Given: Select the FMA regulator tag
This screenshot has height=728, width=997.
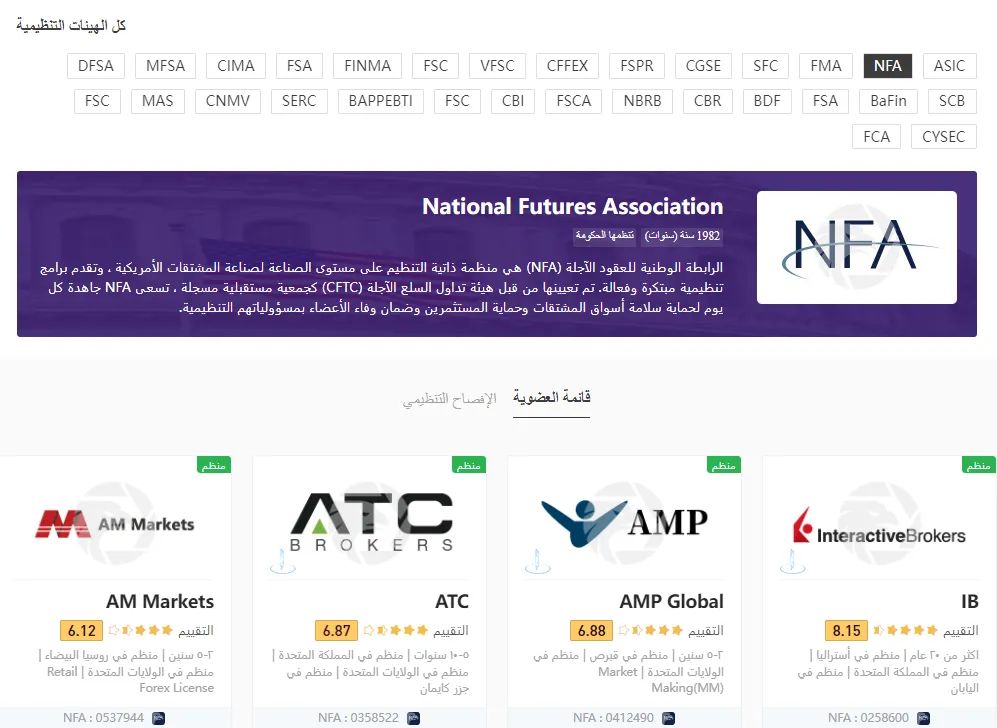Looking at the screenshot, I should click(826, 66).
